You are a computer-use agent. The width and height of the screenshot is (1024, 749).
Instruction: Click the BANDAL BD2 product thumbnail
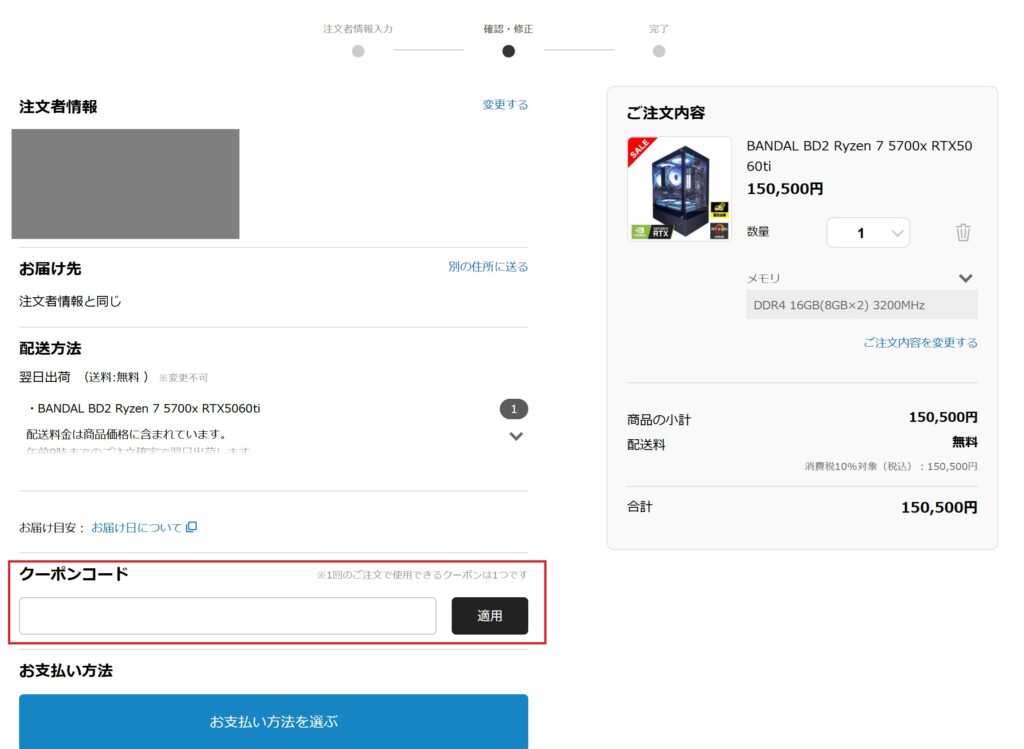(679, 189)
